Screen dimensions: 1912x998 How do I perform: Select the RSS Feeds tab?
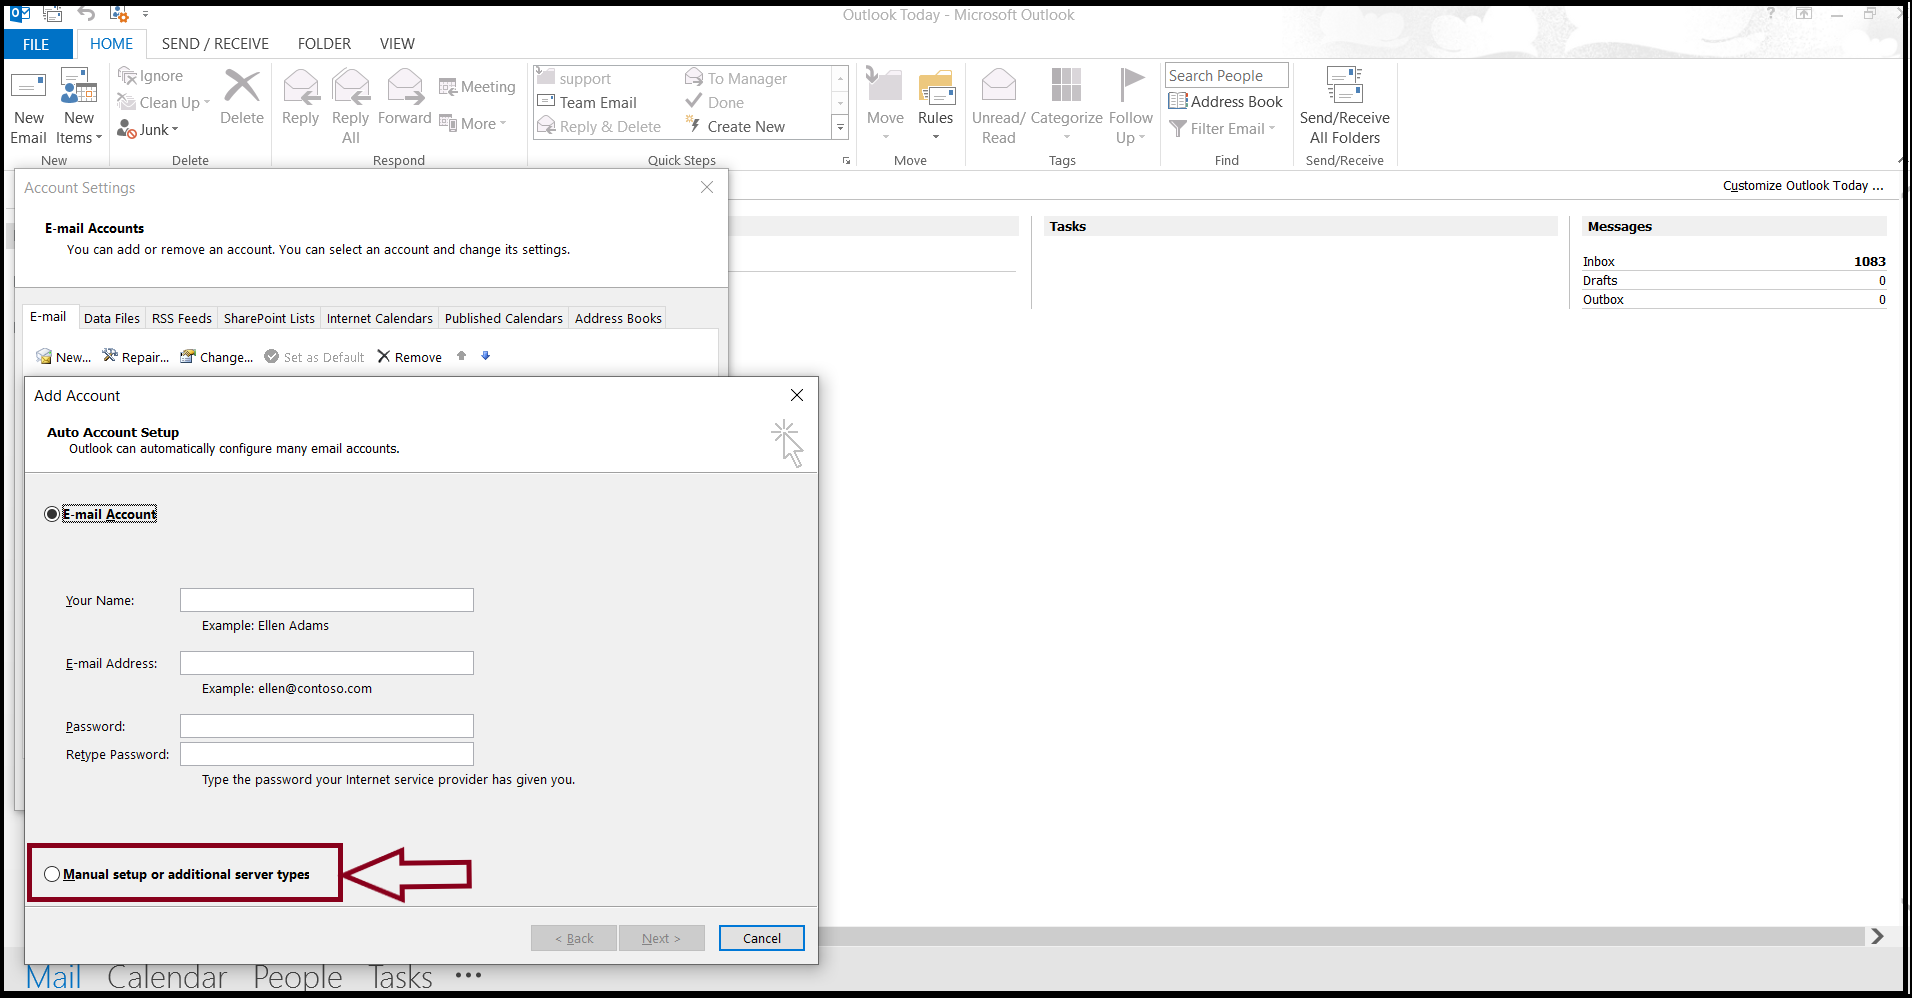182,318
